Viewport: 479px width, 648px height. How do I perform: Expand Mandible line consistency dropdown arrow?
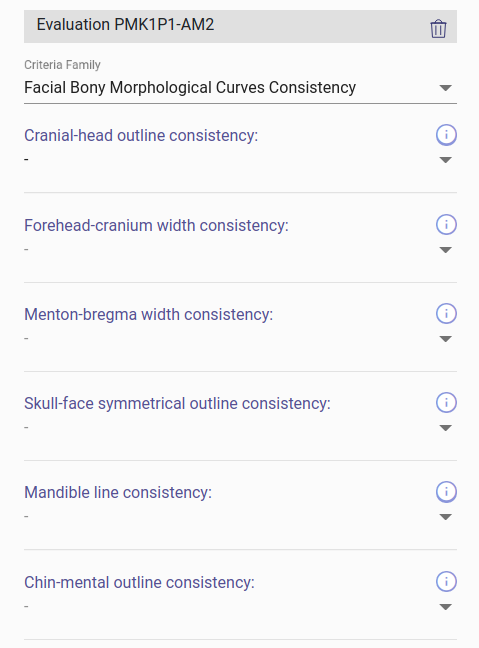pyautogui.click(x=446, y=517)
